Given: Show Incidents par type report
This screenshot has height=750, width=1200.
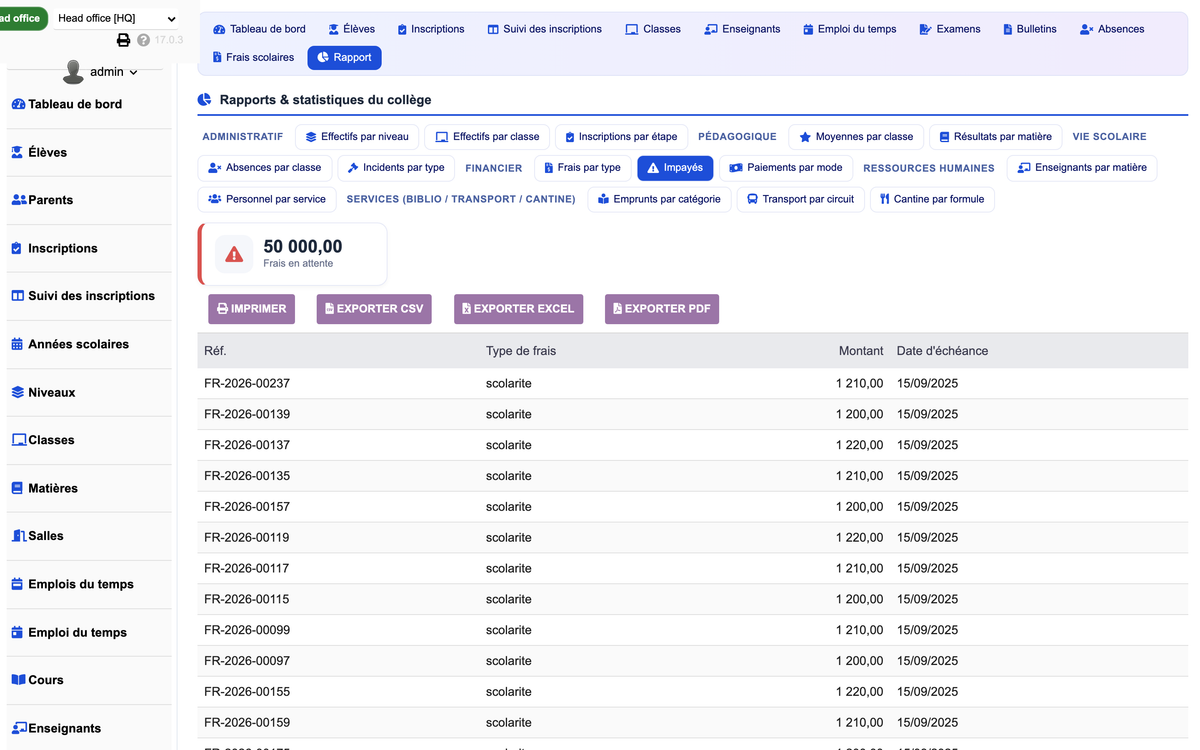Looking at the screenshot, I should 396,168.
